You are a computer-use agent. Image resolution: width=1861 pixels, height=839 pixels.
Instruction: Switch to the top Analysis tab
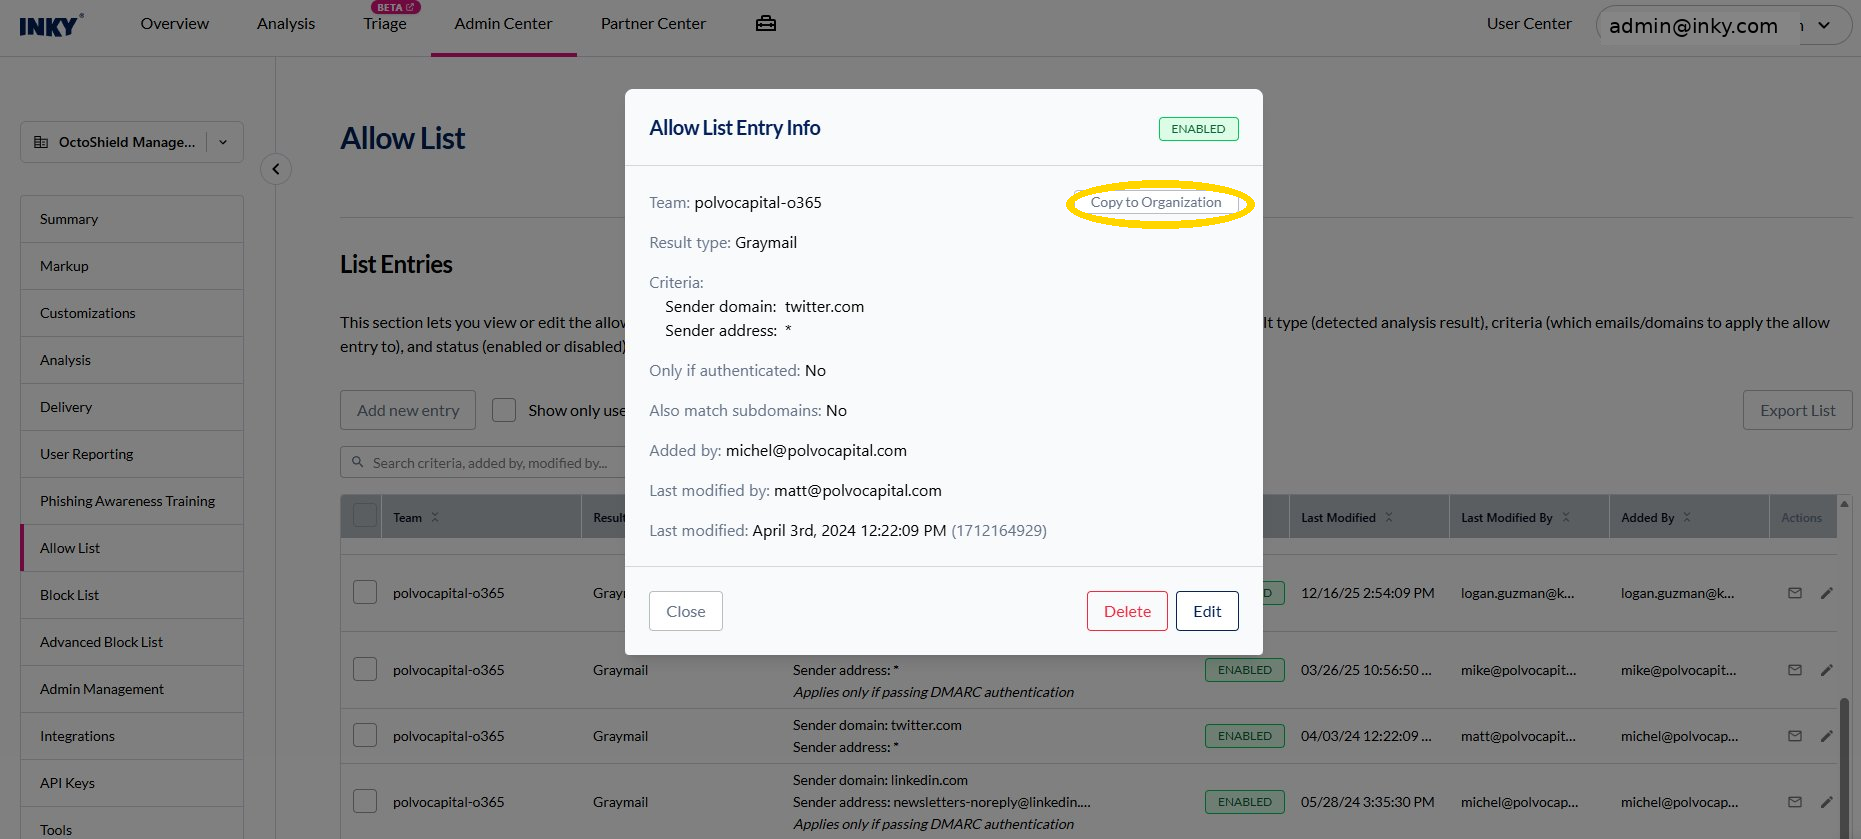(286, 24)
